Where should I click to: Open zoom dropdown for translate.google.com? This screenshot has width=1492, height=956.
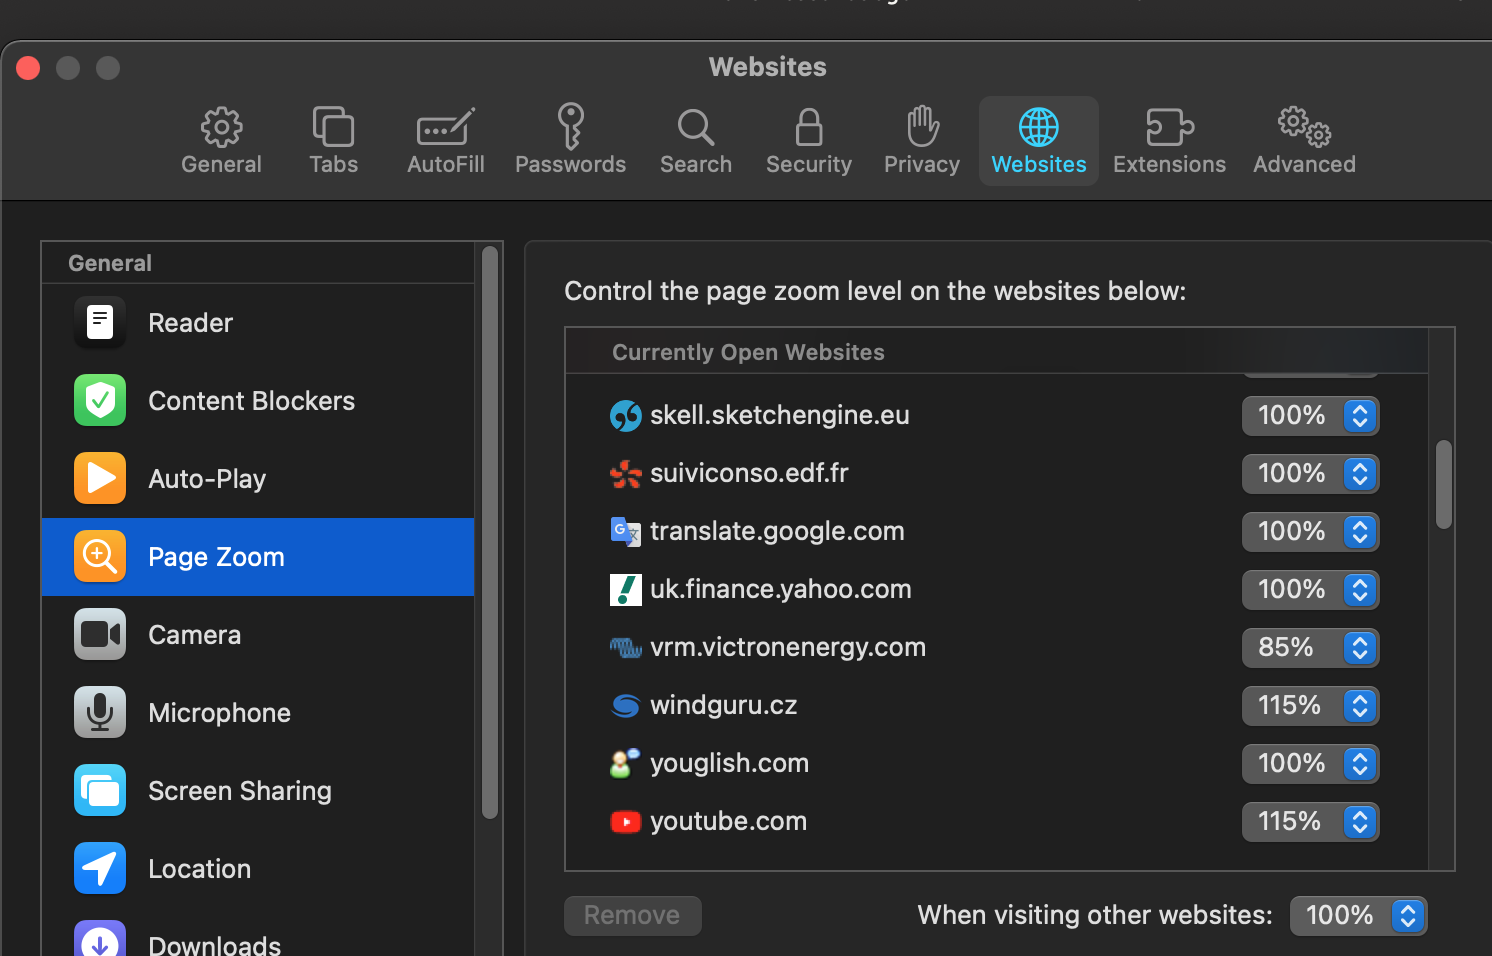[1310, 532]
